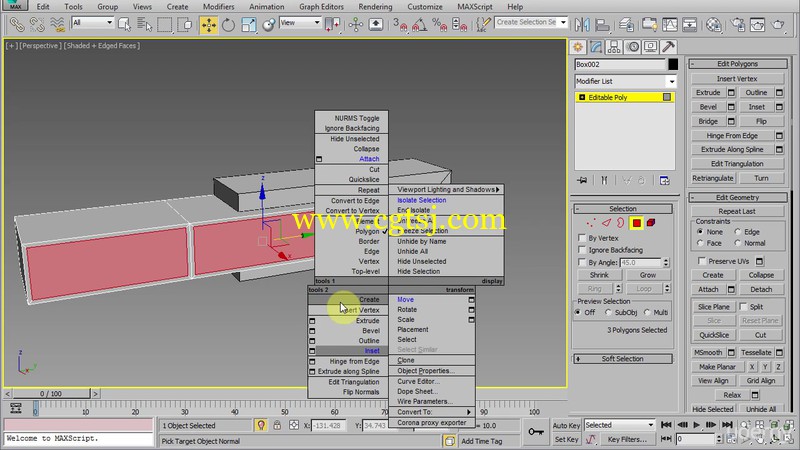This screenshot has width=800, height=450.
Task: Collapse the Edit Geometry rollout
Action: tap(738, 197)
